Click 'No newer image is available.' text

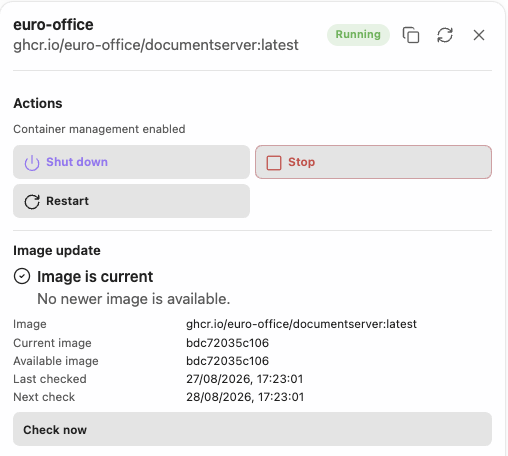coord(134,299)
